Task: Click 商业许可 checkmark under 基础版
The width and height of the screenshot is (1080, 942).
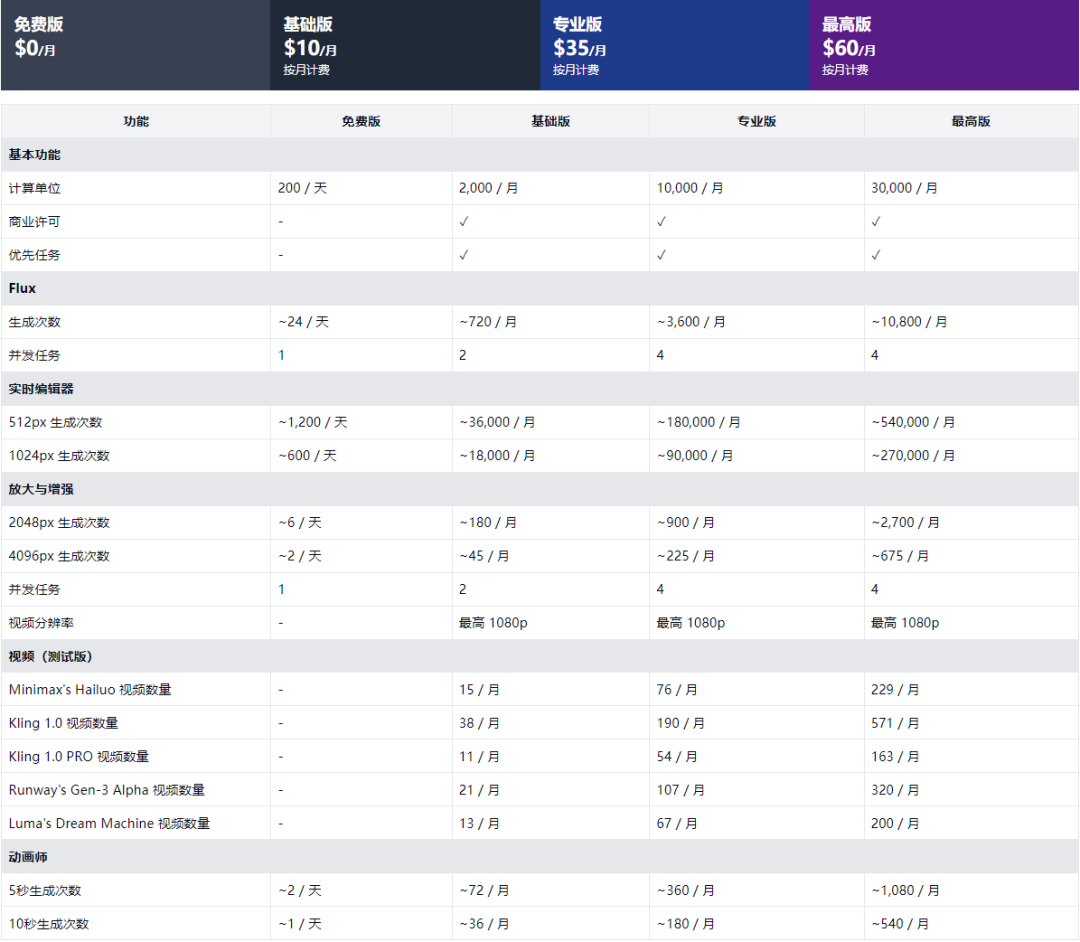Action: click(464, 222)
